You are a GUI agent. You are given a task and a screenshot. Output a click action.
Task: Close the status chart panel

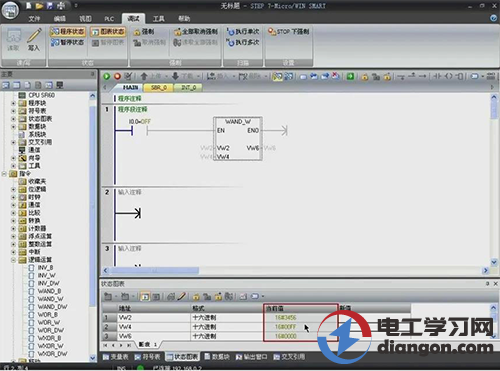click(495, 283)
